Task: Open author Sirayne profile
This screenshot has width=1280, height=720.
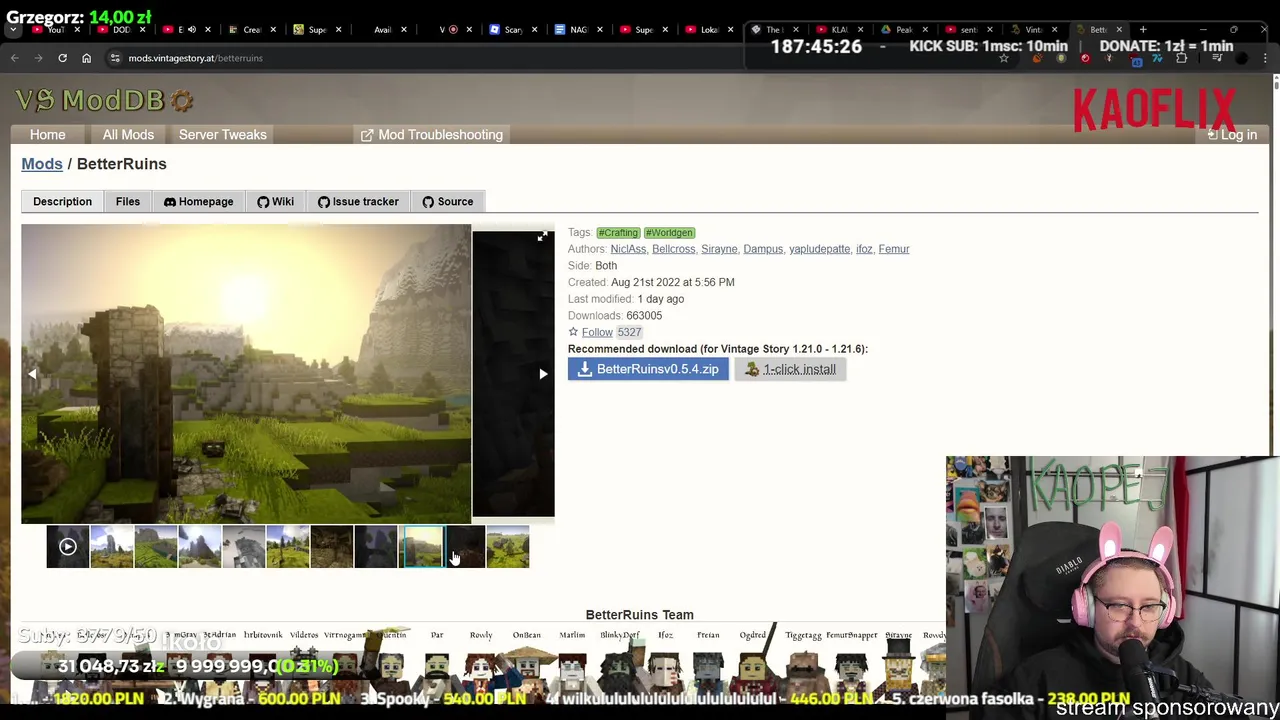Action: (x=719, y=249)
